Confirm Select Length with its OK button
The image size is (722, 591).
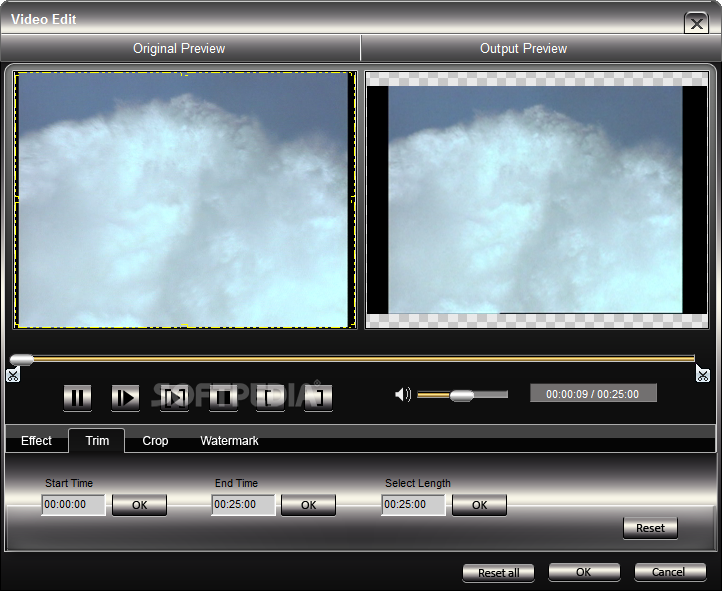(x=479, y=505)
